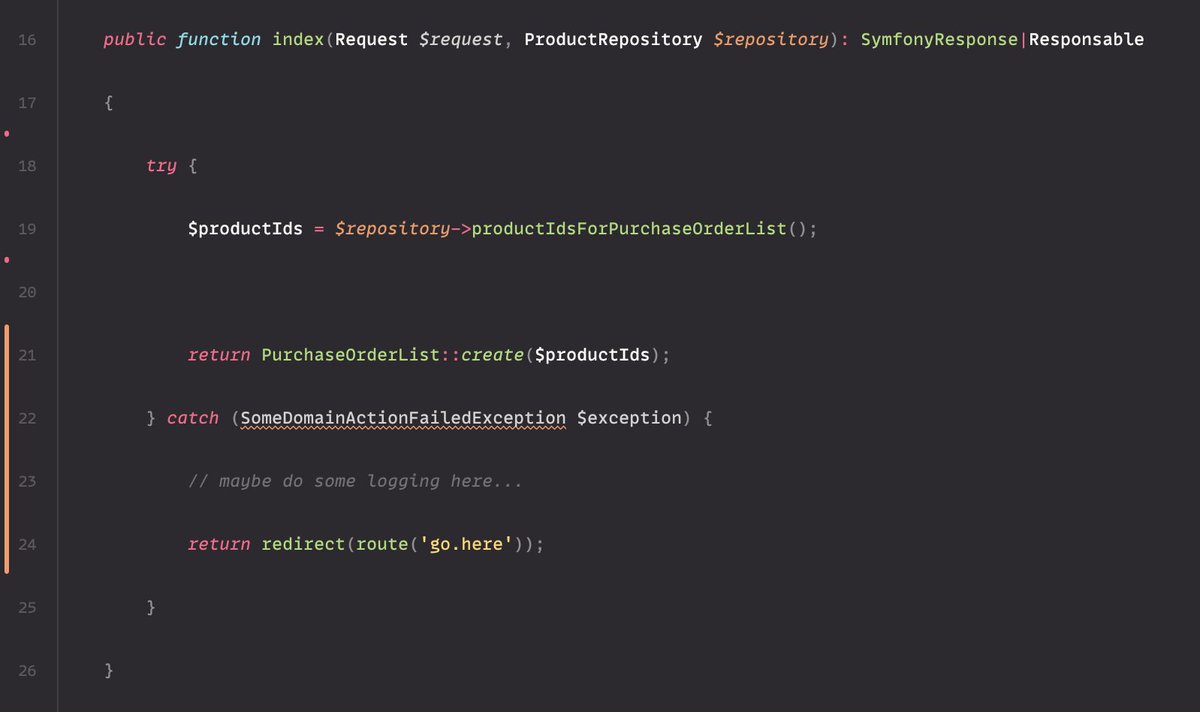Click line number 19 in the gutter
The width and height of the screenshot is (1200, 712).
point(27,229)
